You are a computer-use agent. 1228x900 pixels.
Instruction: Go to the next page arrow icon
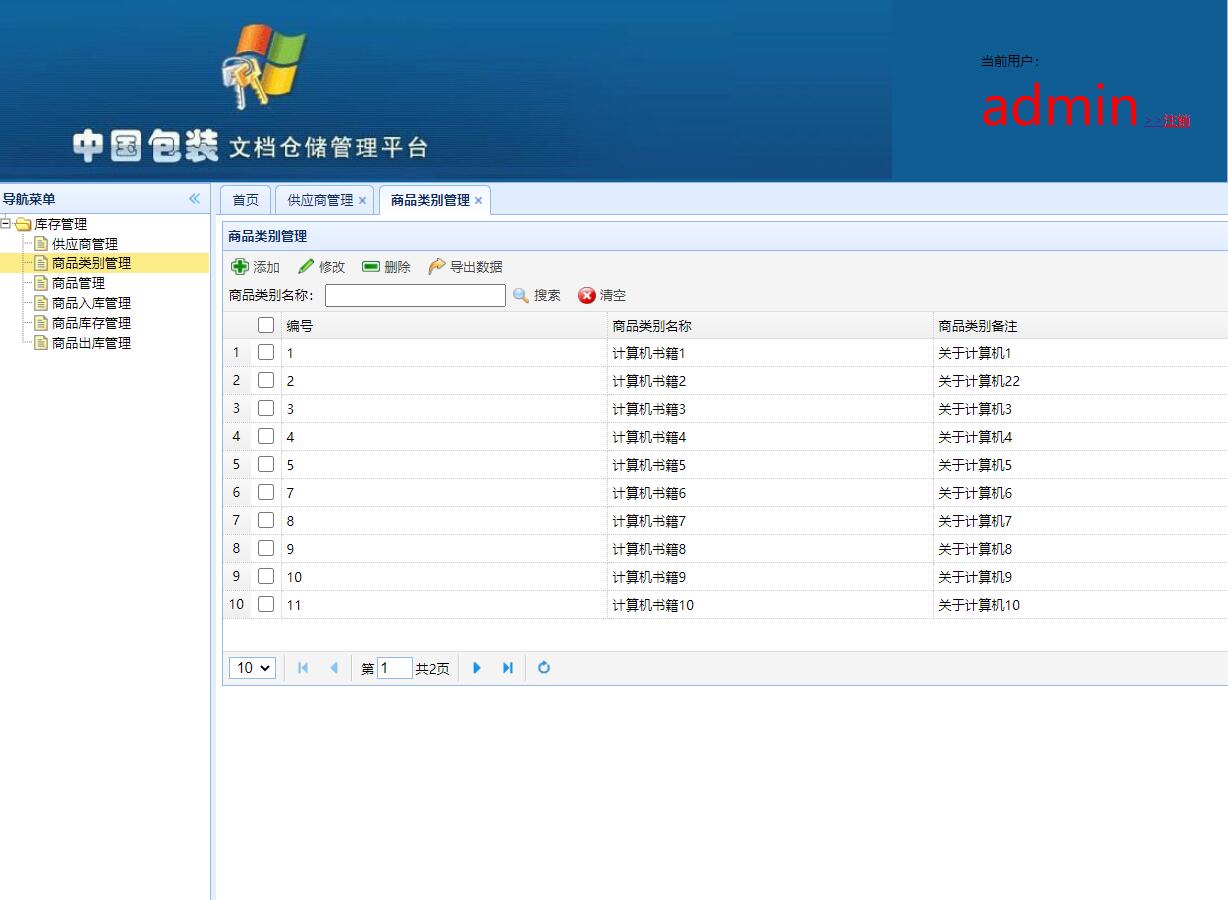477,667
